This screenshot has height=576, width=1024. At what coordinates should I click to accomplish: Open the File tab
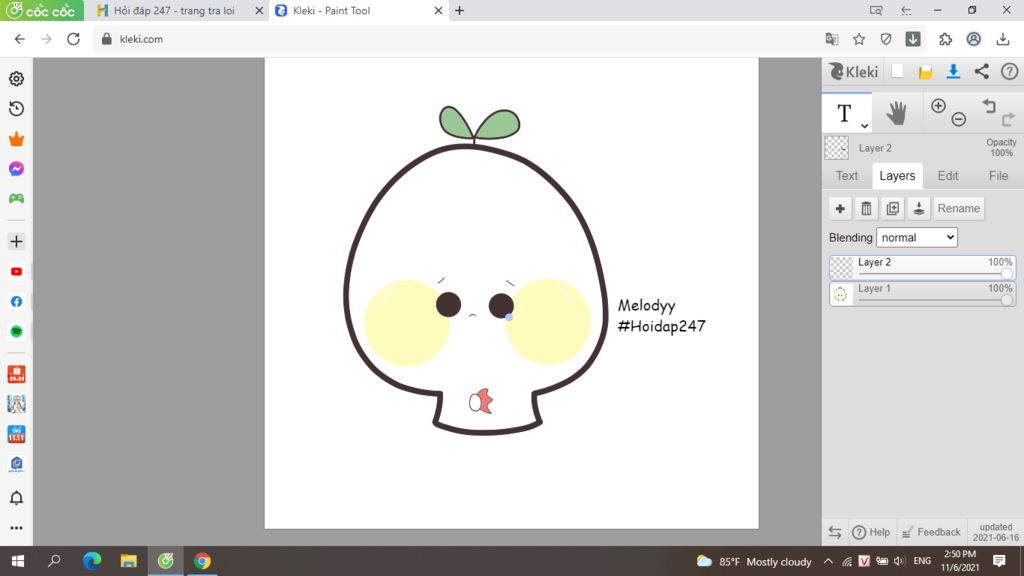coord(998,176)
